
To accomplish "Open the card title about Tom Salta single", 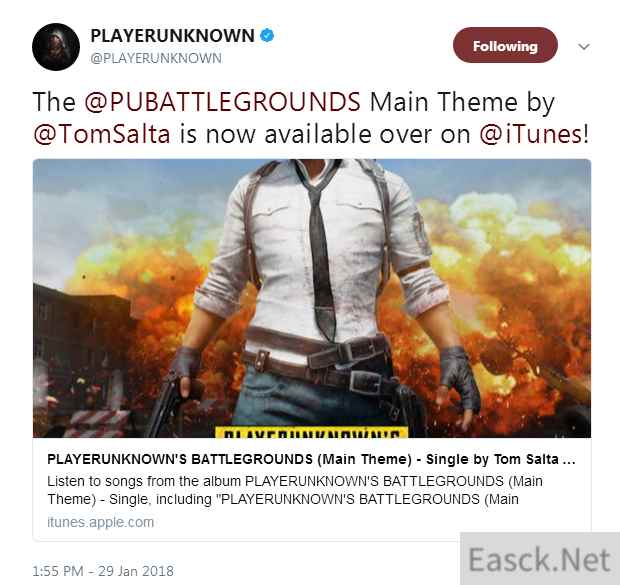I will pos(311,459).
